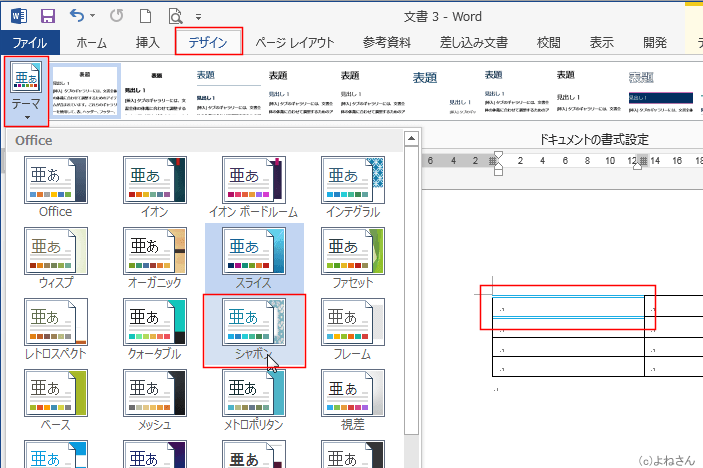Choose the ベース theme

point(56,400)
